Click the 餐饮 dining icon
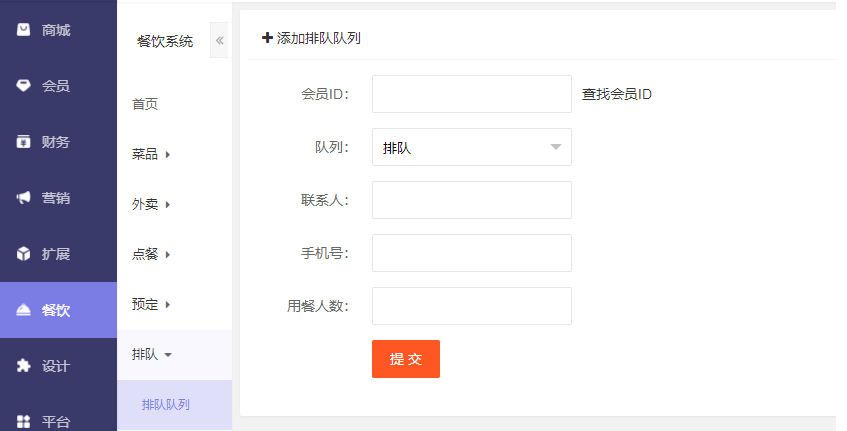Viewport: 847px width, 431px height. coord(24,310)
